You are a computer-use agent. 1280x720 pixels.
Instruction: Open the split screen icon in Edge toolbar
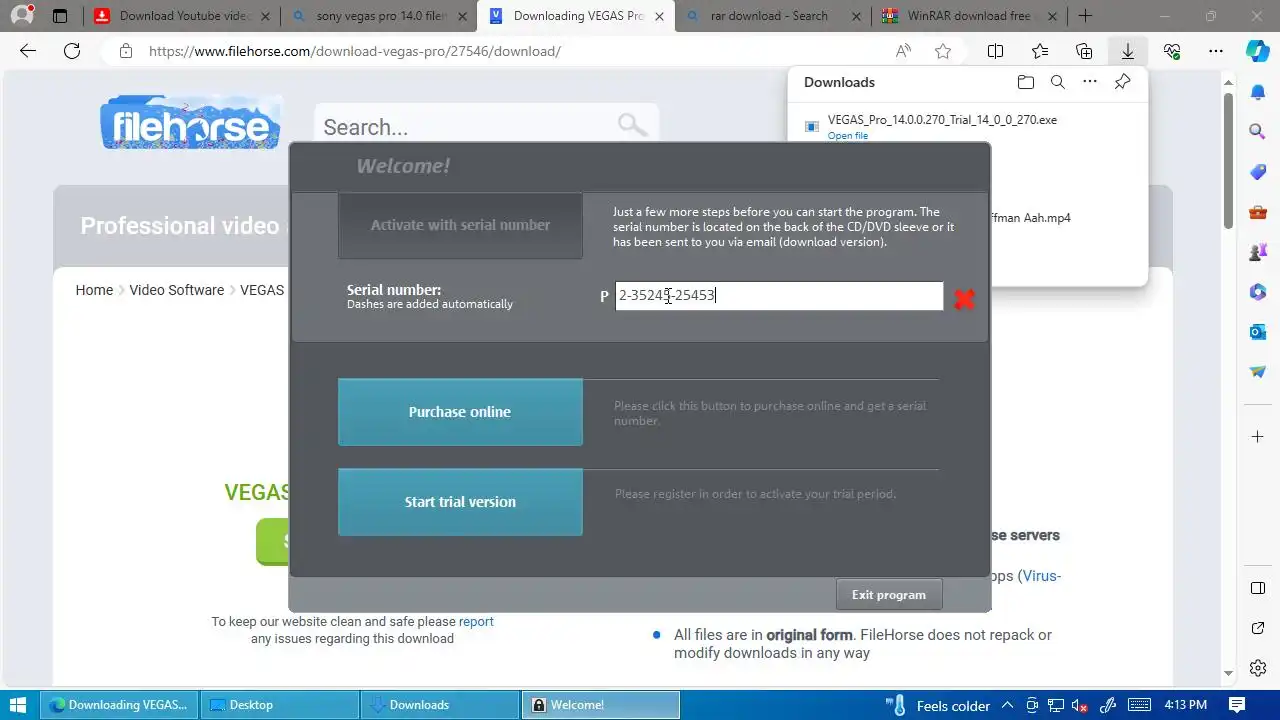(996, 51)
